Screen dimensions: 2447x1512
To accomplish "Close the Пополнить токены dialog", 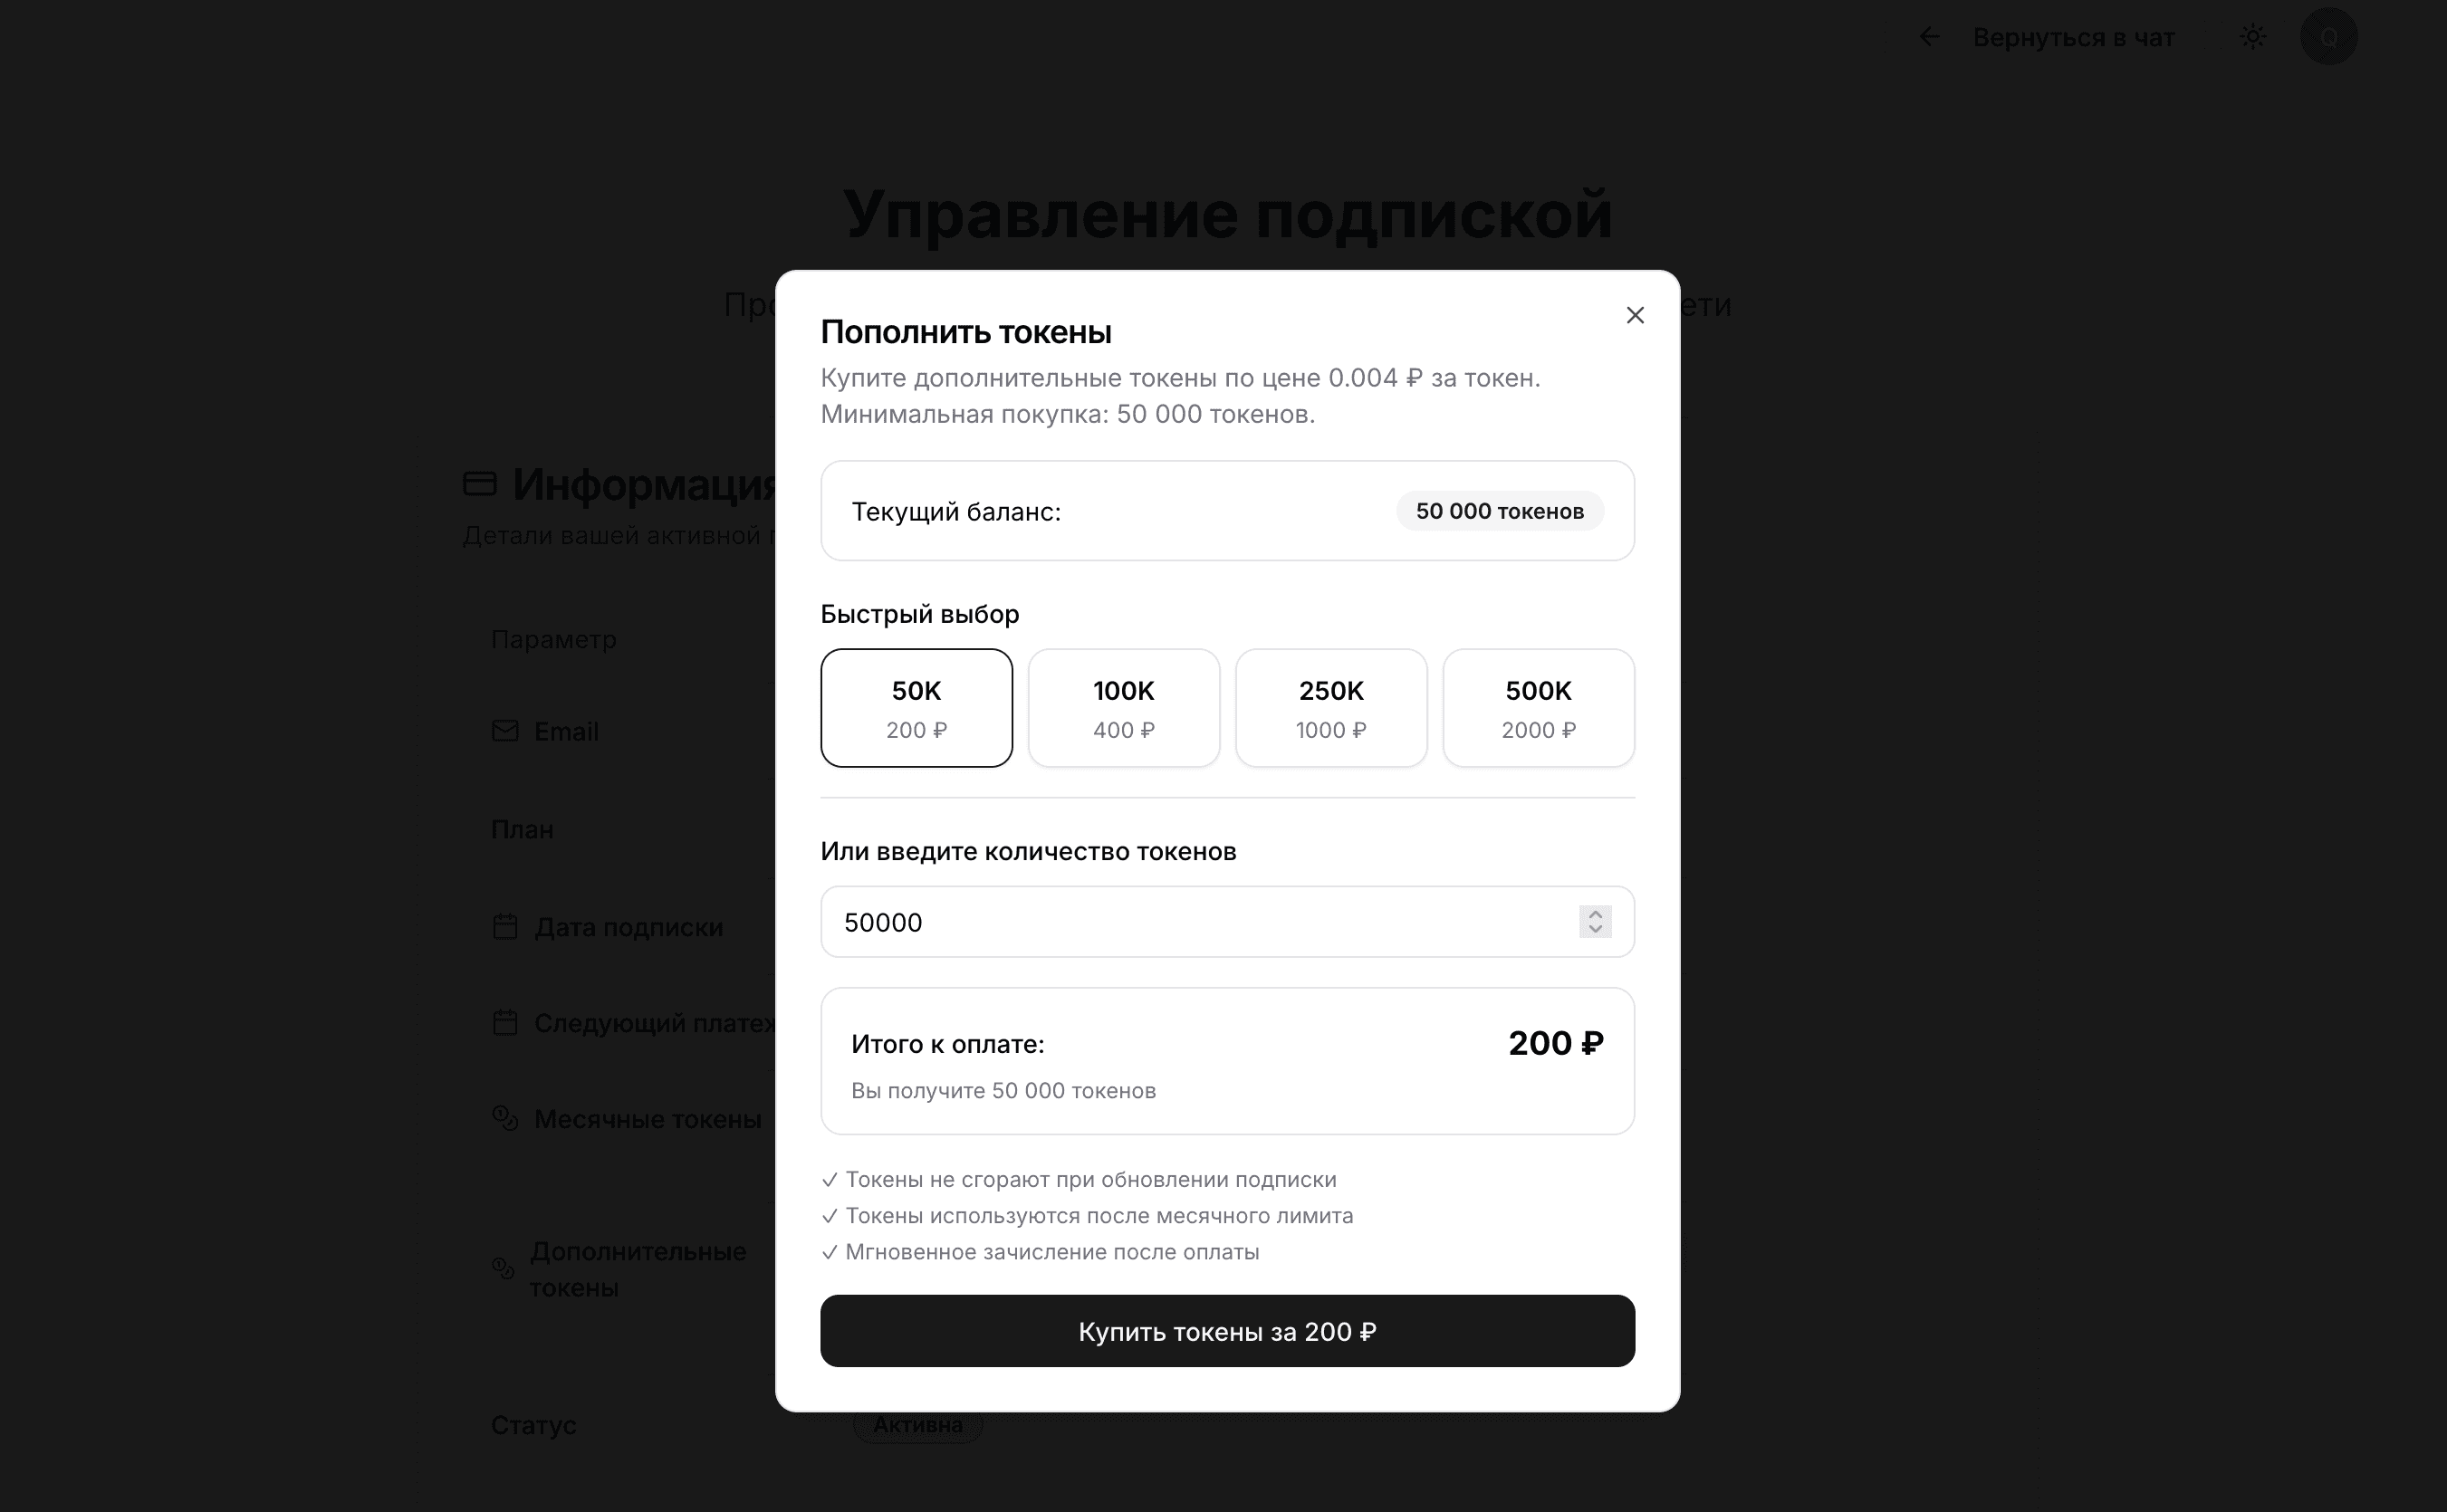I will 1634,316.
